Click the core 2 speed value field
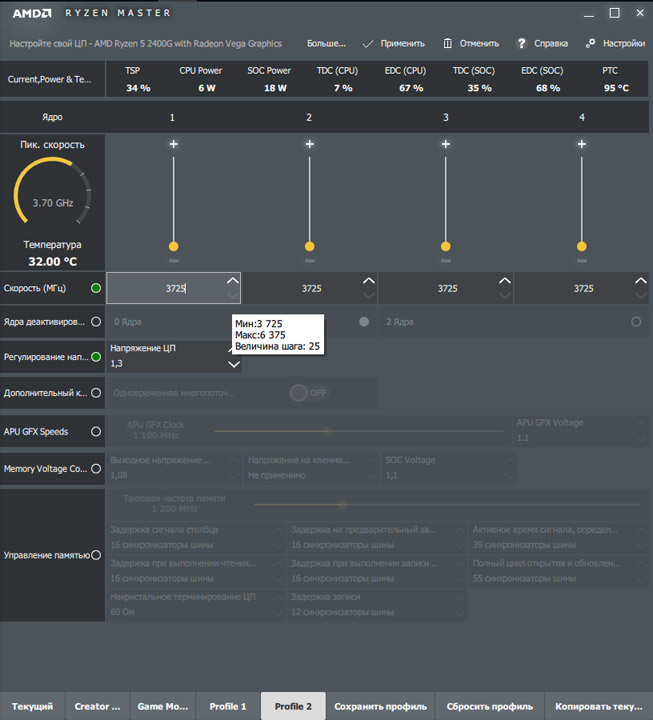Image resolution: width=653 pixels, height=720 pixels. pos(311,288)
